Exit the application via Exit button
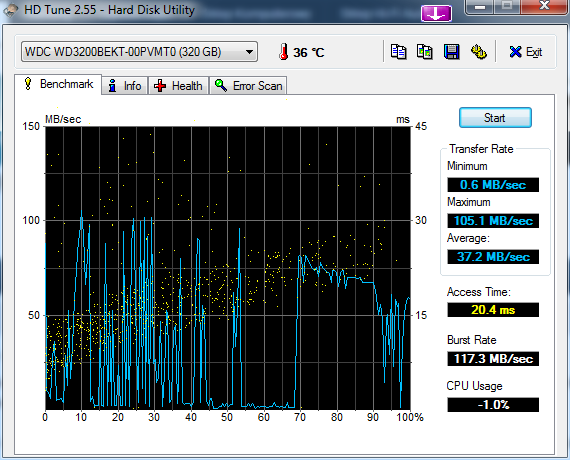The image size is (570, 460). pos(526,52)
